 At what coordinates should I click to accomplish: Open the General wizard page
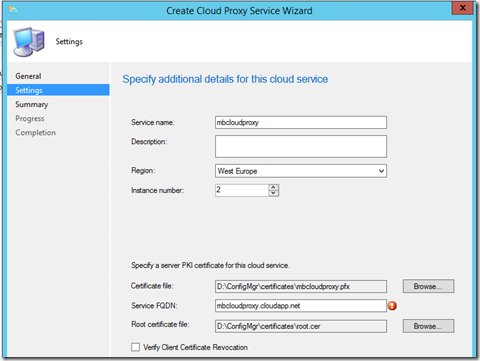coord(28,76)
